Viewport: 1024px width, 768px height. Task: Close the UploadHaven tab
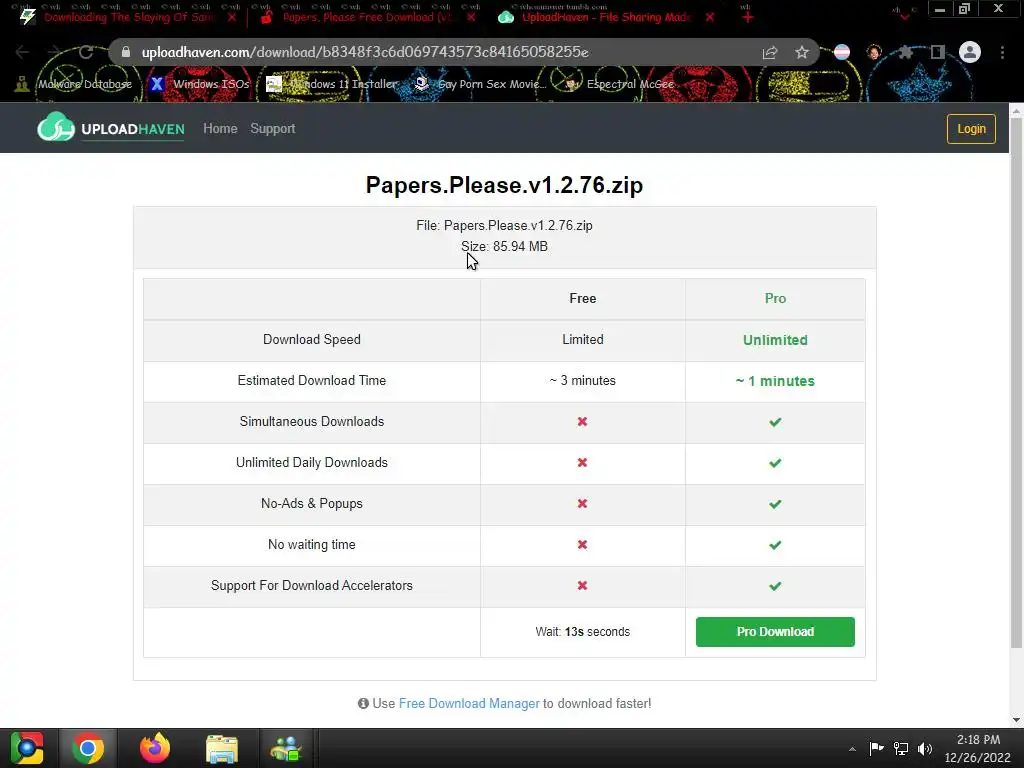click(710, 17)
